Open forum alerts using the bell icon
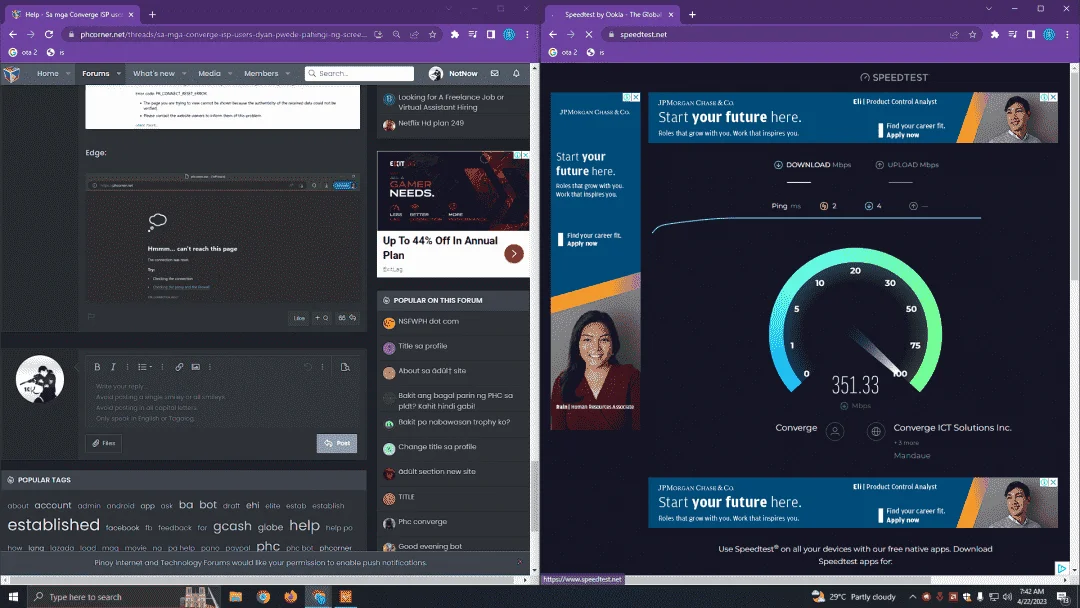 (516, 73)
